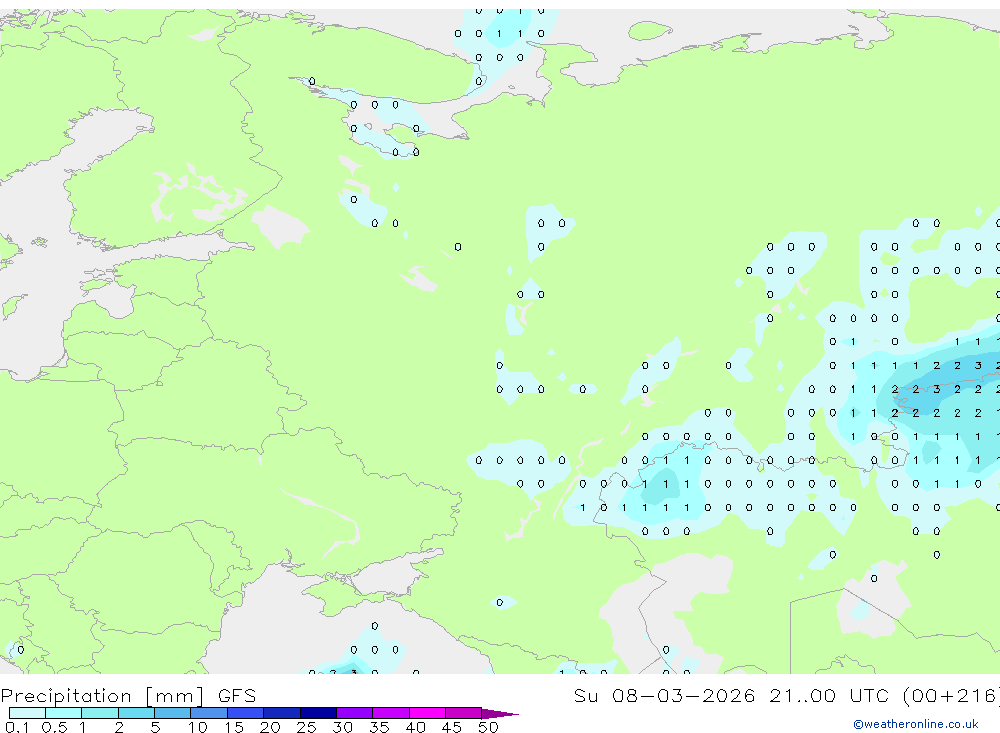Click the legend label '50'
This screenshot has height=733, width=1000.
(488, 727)
